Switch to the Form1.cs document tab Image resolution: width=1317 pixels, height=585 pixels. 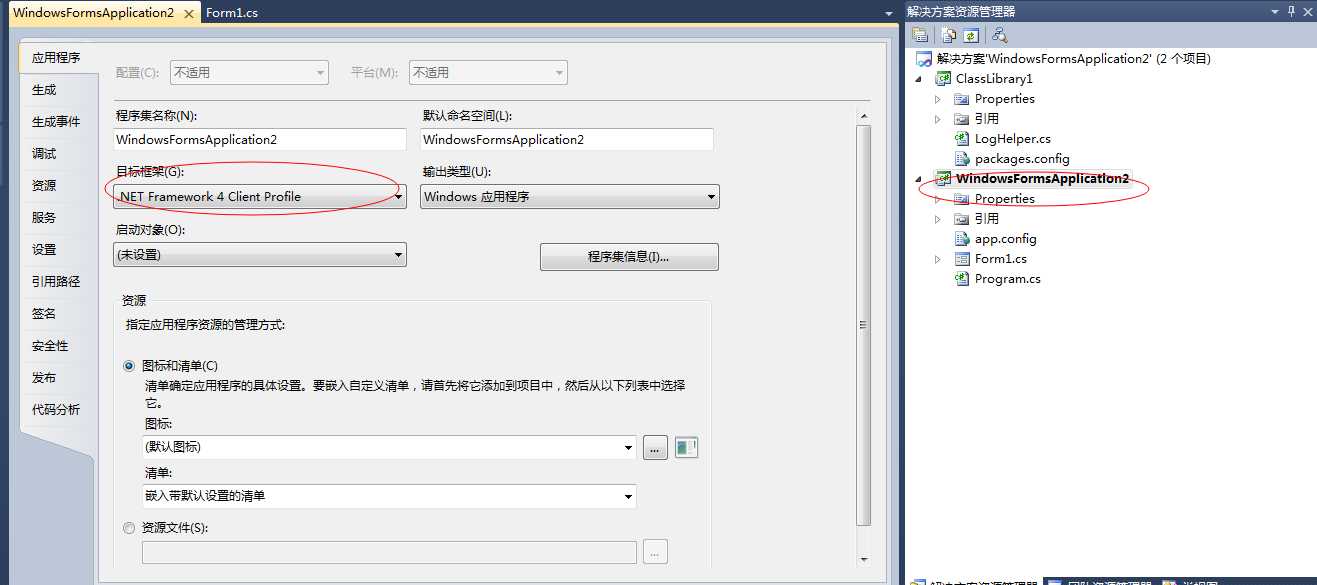(231, 13)
